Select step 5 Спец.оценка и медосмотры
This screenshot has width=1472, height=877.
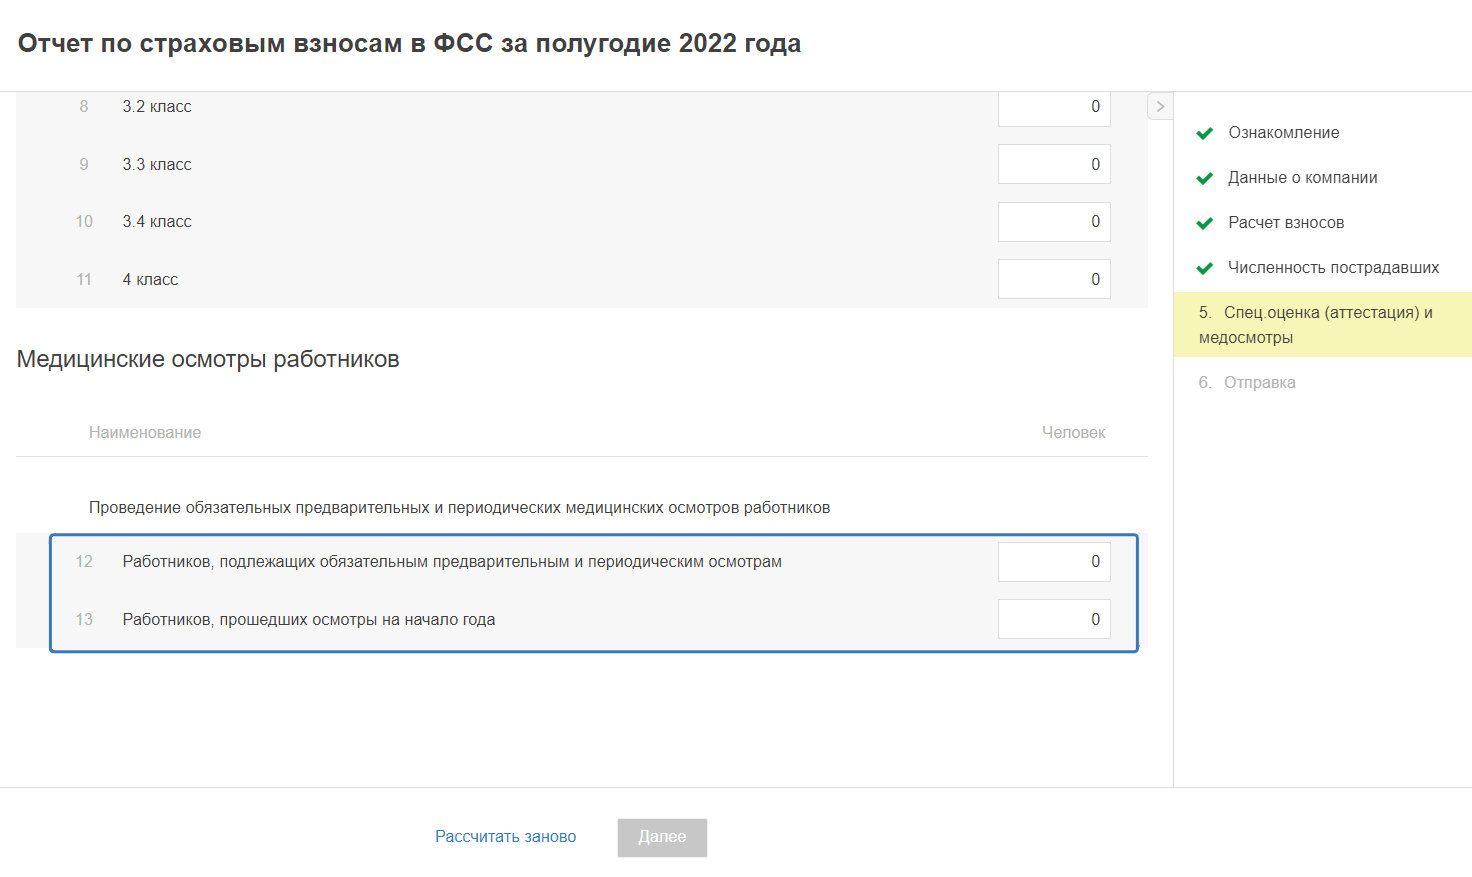pos(1315,325)
